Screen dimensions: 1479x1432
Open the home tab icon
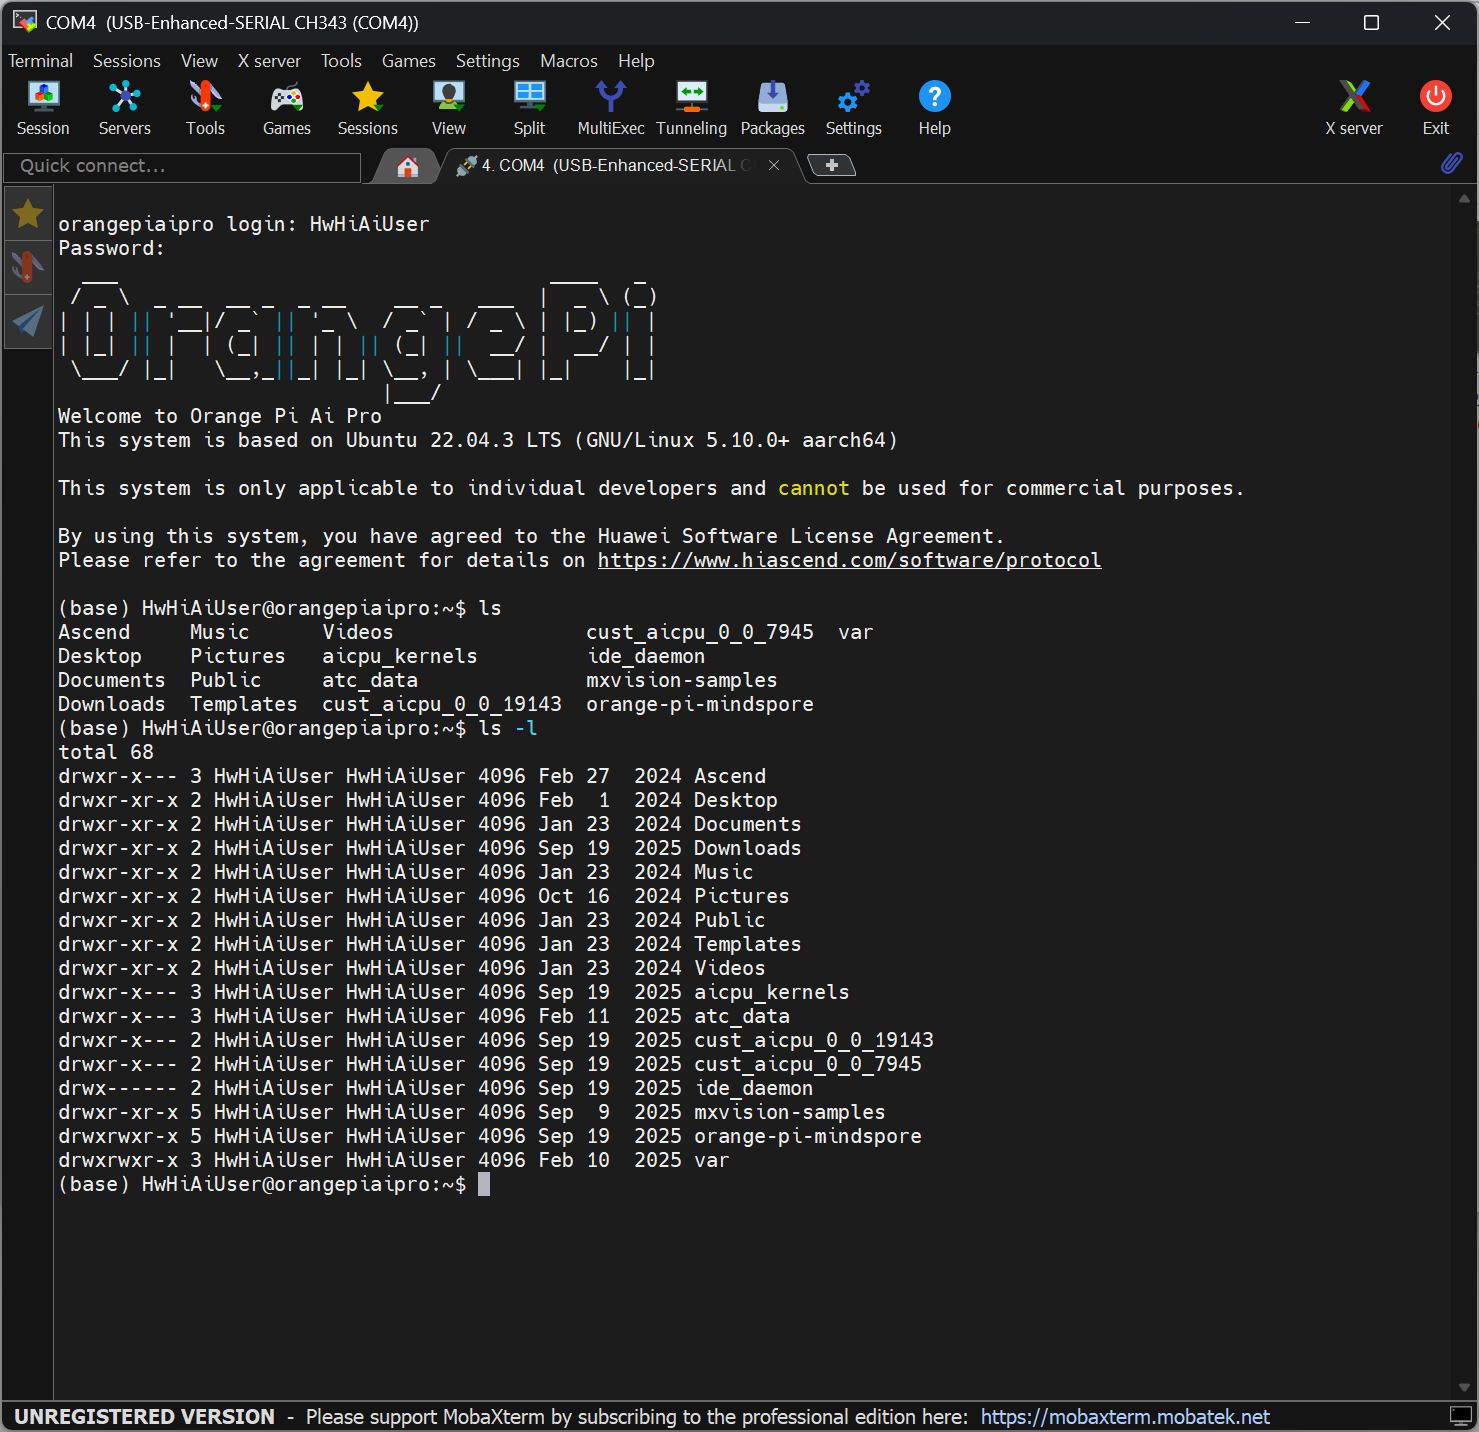click(407, 166)
